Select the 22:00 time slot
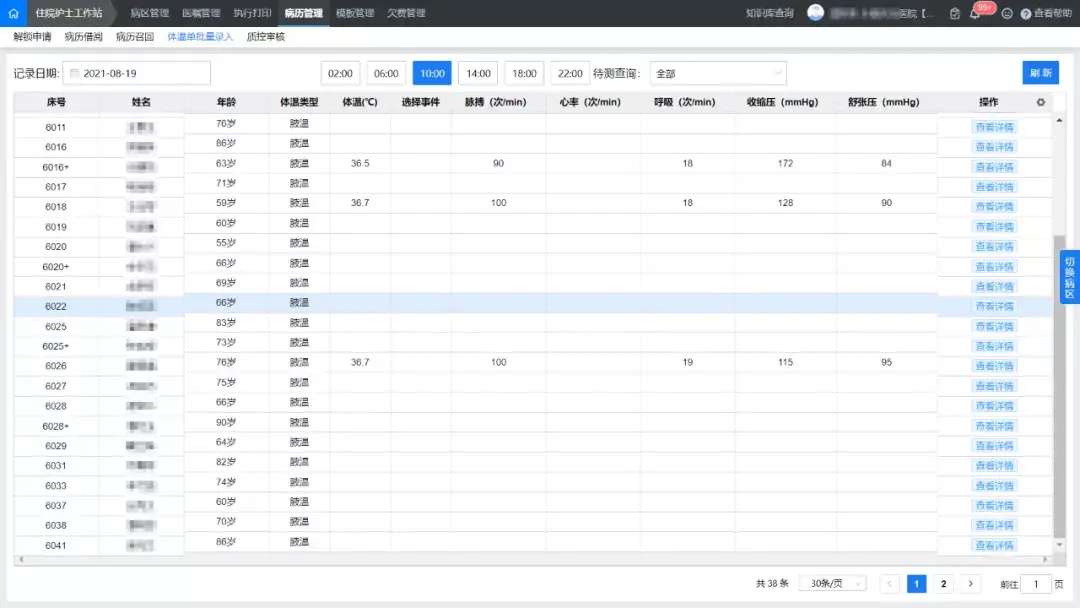 [570, 74]
